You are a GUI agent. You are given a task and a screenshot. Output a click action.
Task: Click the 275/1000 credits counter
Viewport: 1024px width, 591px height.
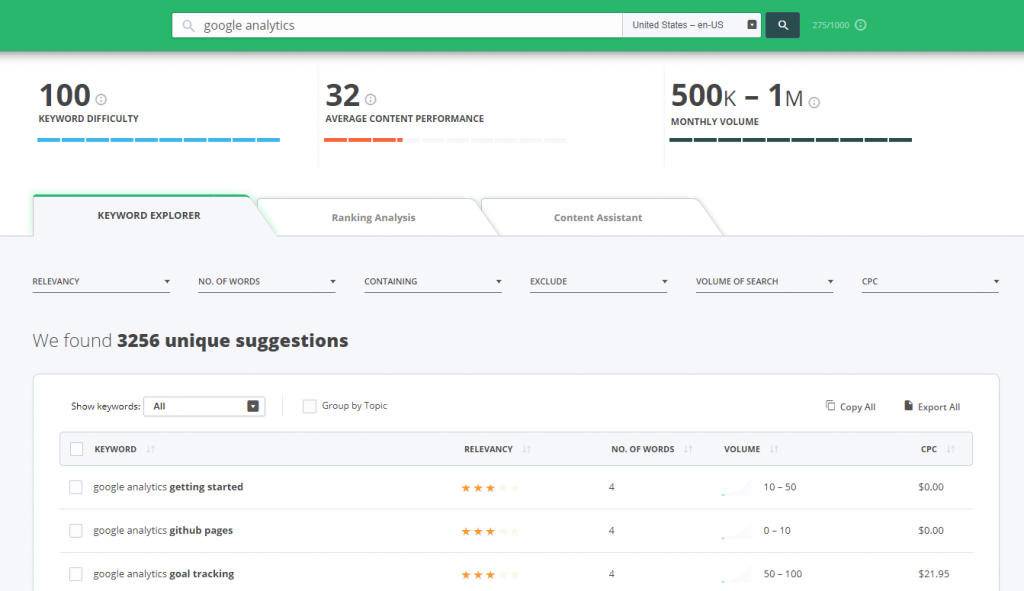pyautogui.click(x=831, y=25)
